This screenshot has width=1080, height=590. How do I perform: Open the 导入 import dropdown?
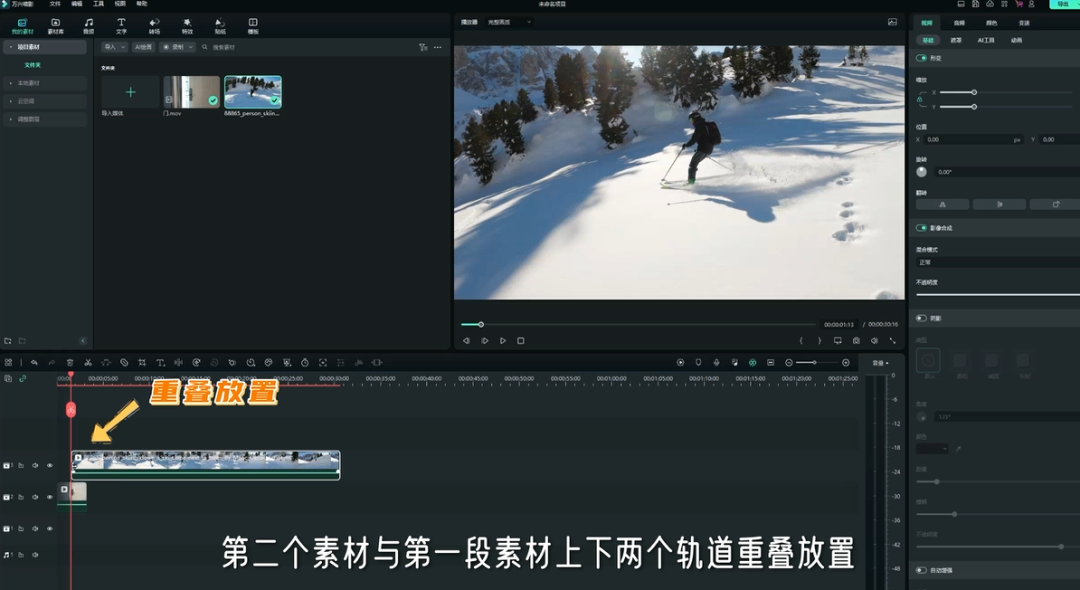(x=114, y=47)
